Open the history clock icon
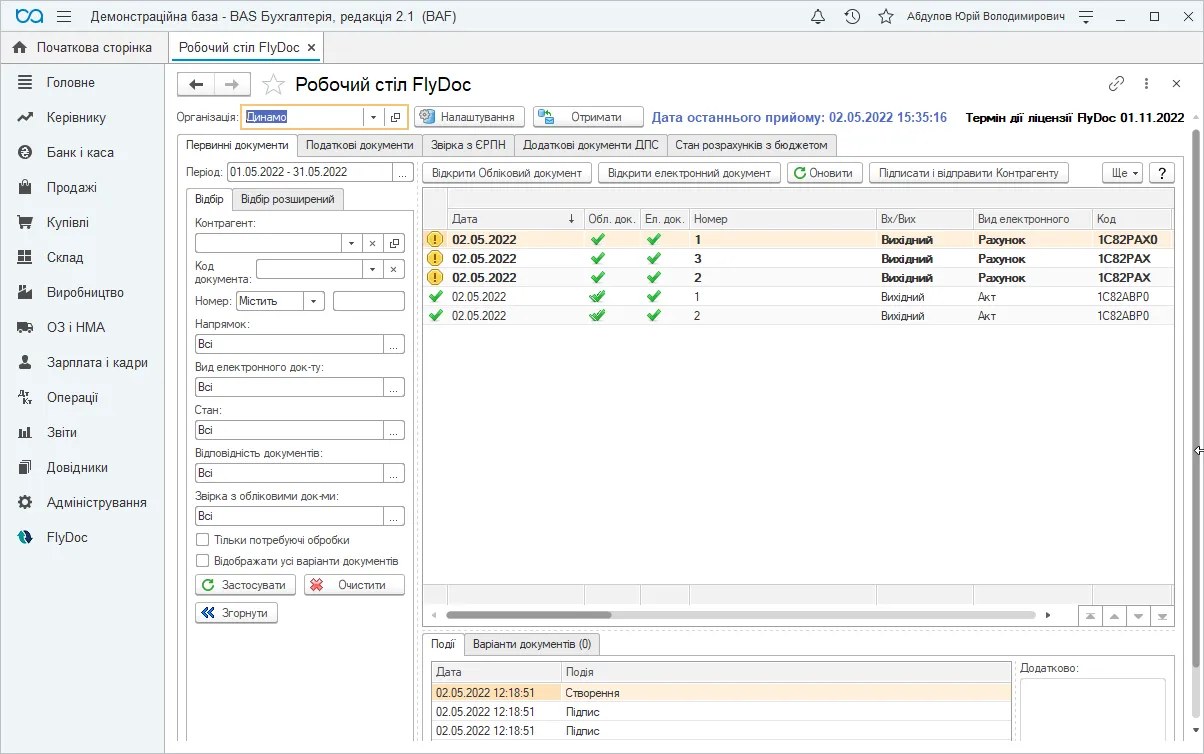1204x754 pixels. [x=852, y=17]
